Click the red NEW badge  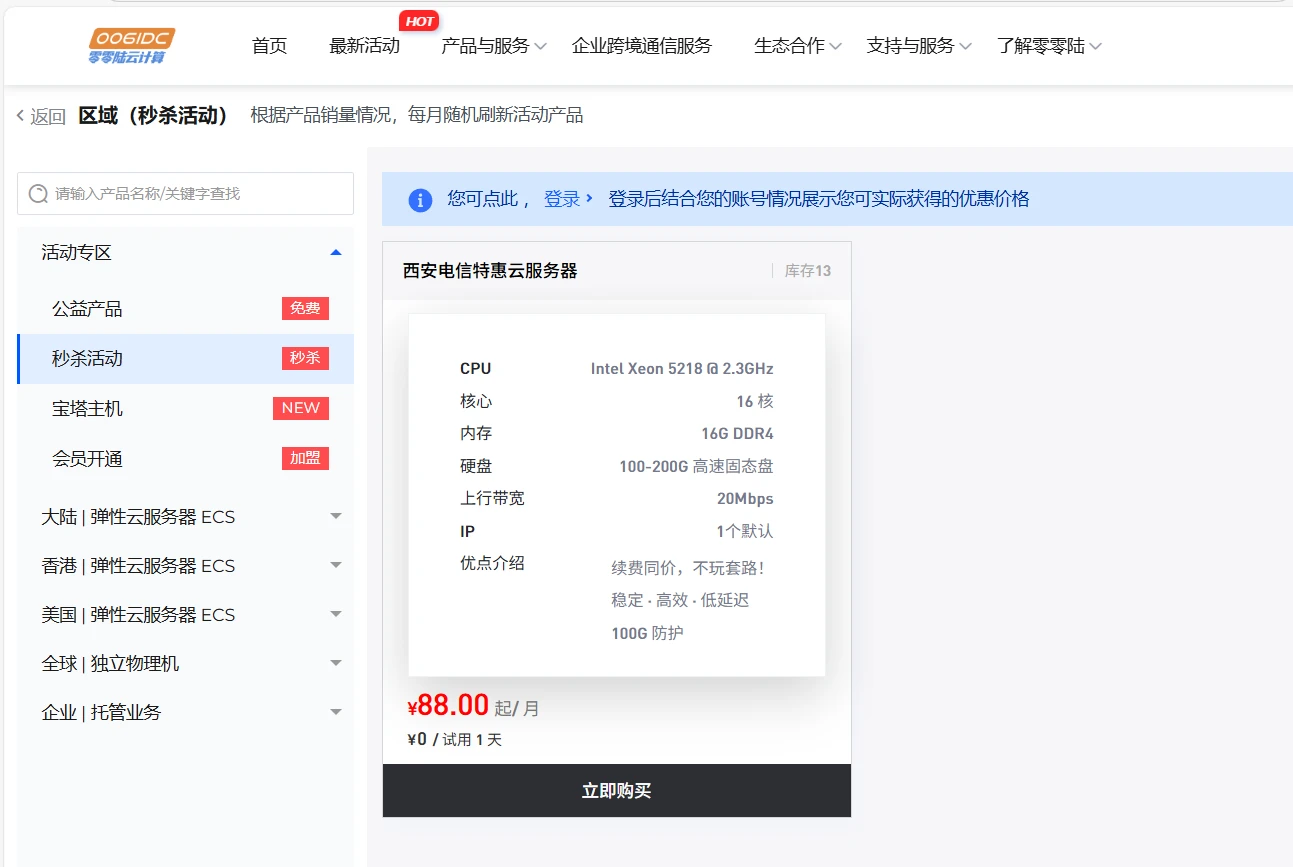pyautogui.click(x=300, y=408)
